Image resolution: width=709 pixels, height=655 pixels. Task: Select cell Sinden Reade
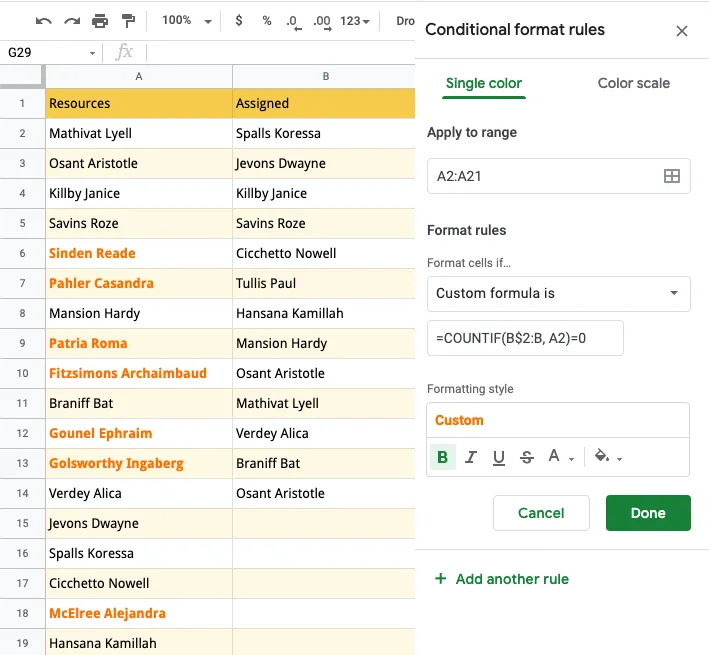[x=139, y=253]
